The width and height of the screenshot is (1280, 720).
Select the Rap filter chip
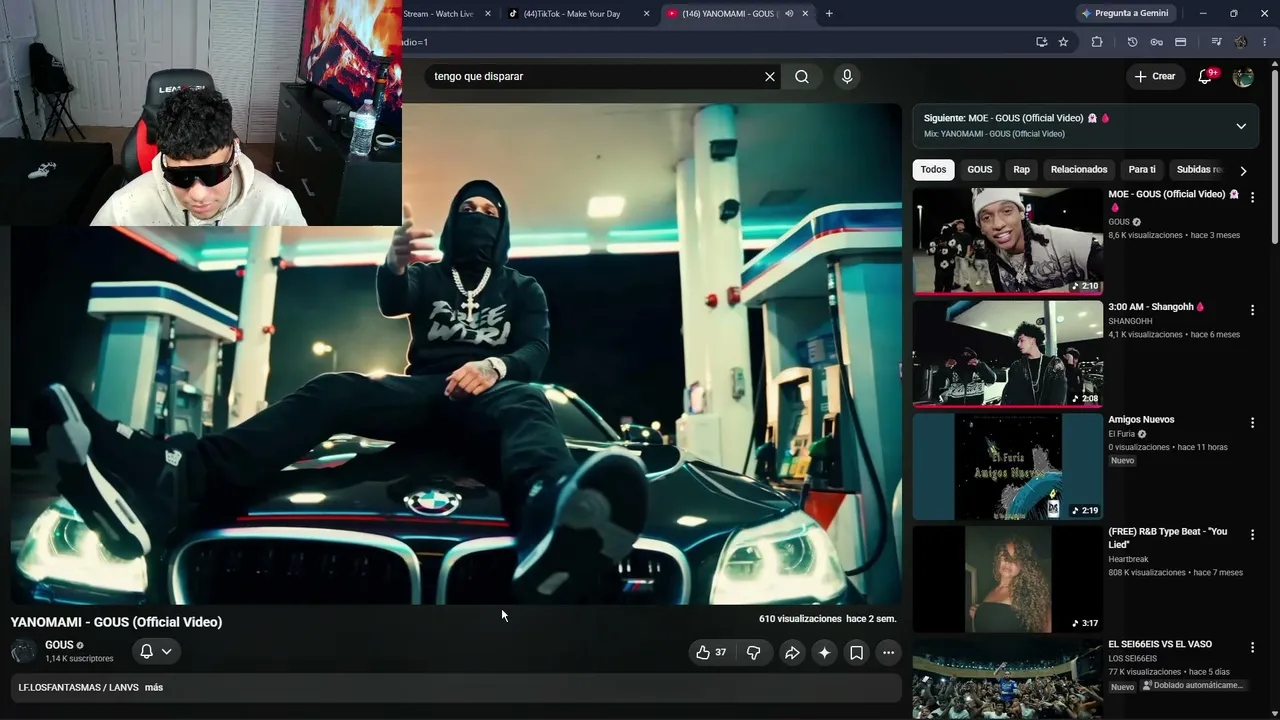[1021, 170]
